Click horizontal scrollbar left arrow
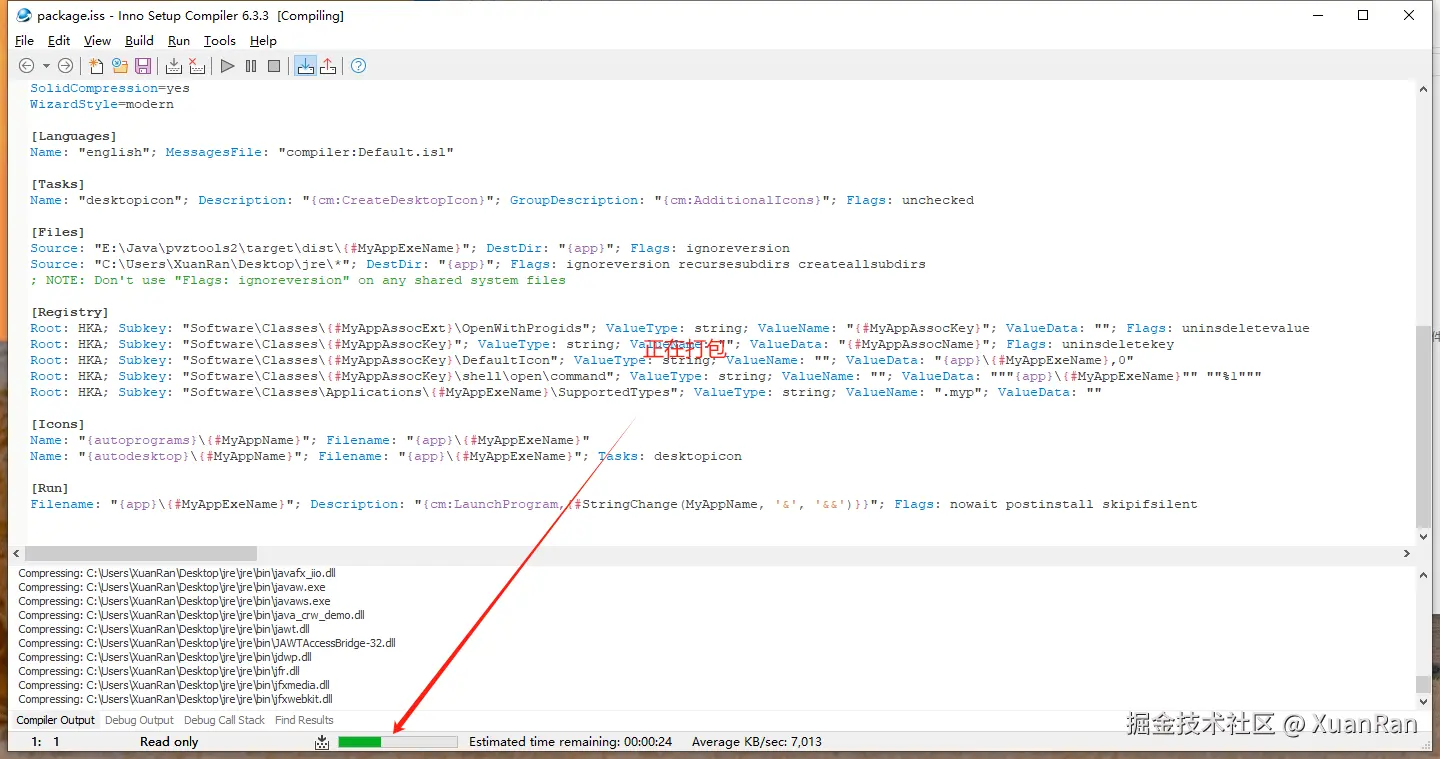1440x759 pixels. pos(17,553)
